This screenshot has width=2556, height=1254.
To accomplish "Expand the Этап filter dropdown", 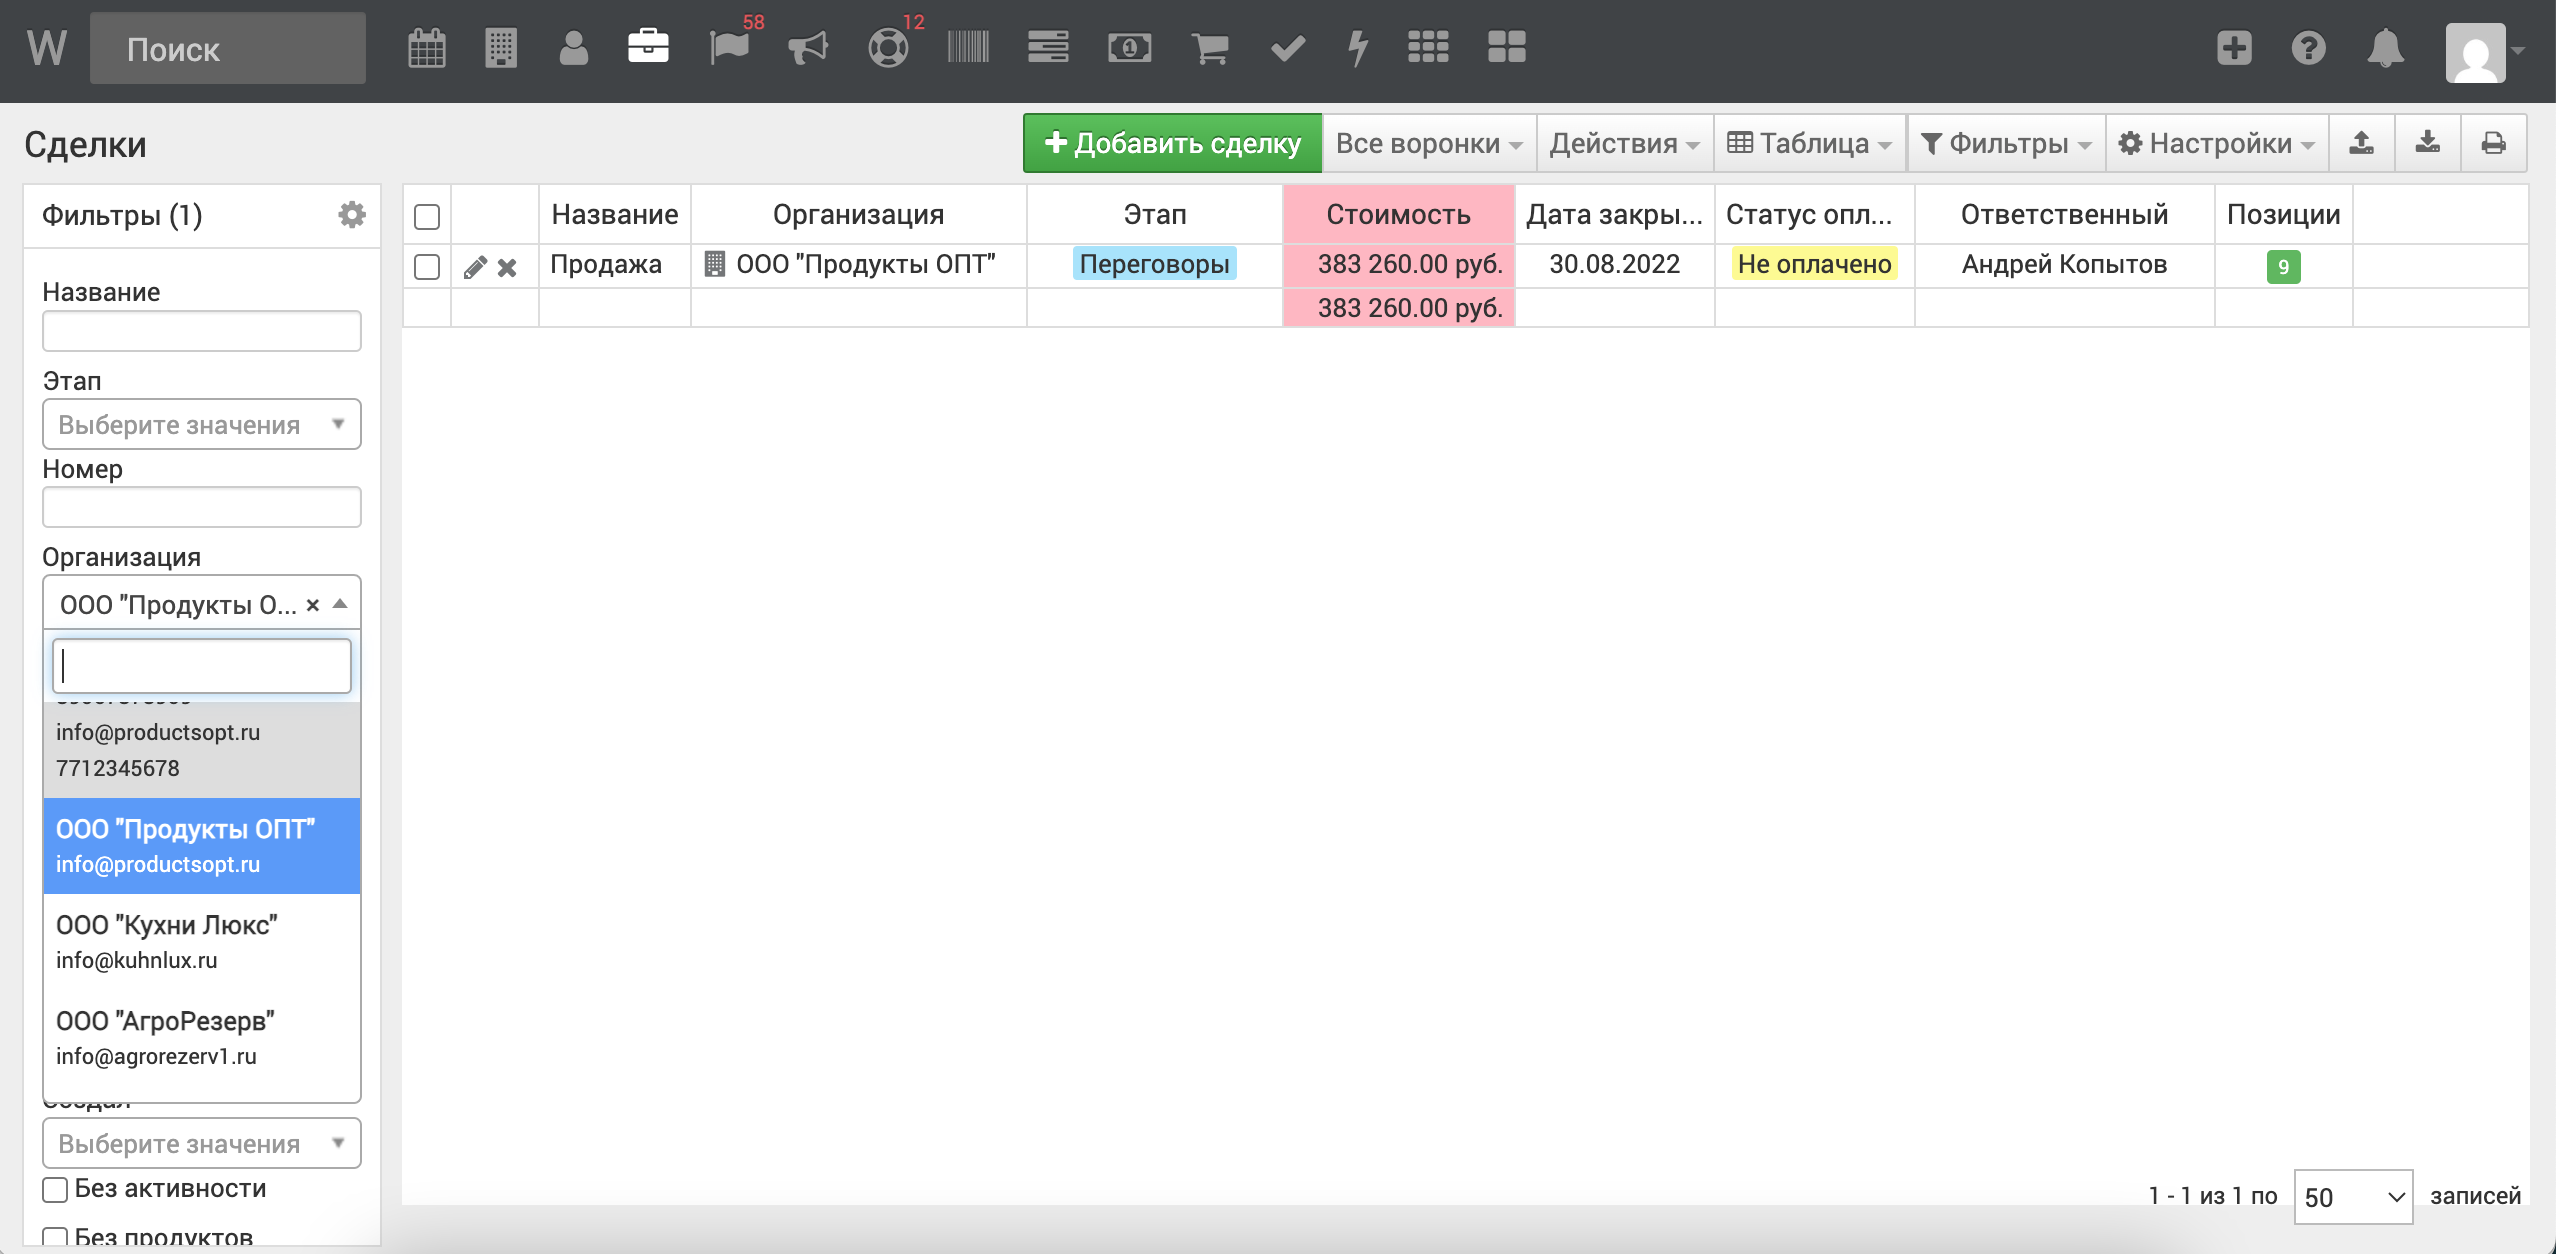I will click(x=201, y=425).
